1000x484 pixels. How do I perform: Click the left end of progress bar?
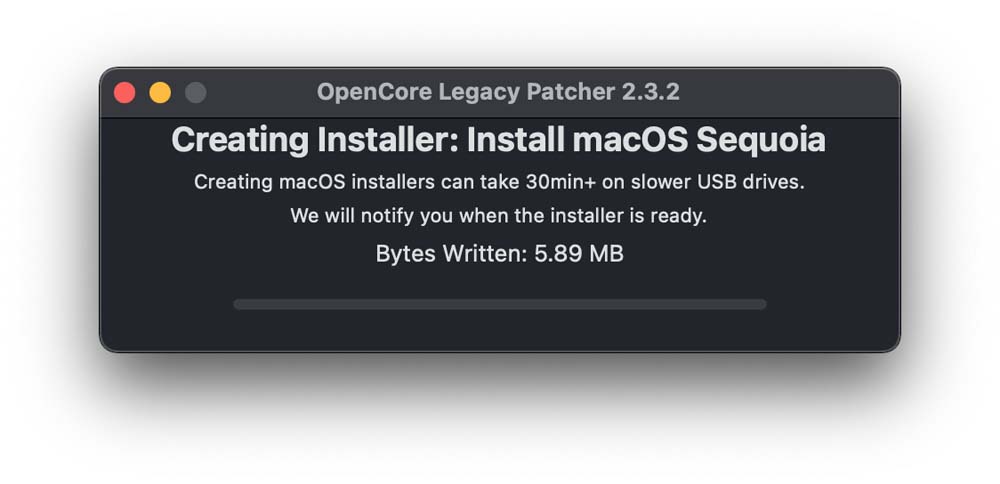click(x=239, y=304)
